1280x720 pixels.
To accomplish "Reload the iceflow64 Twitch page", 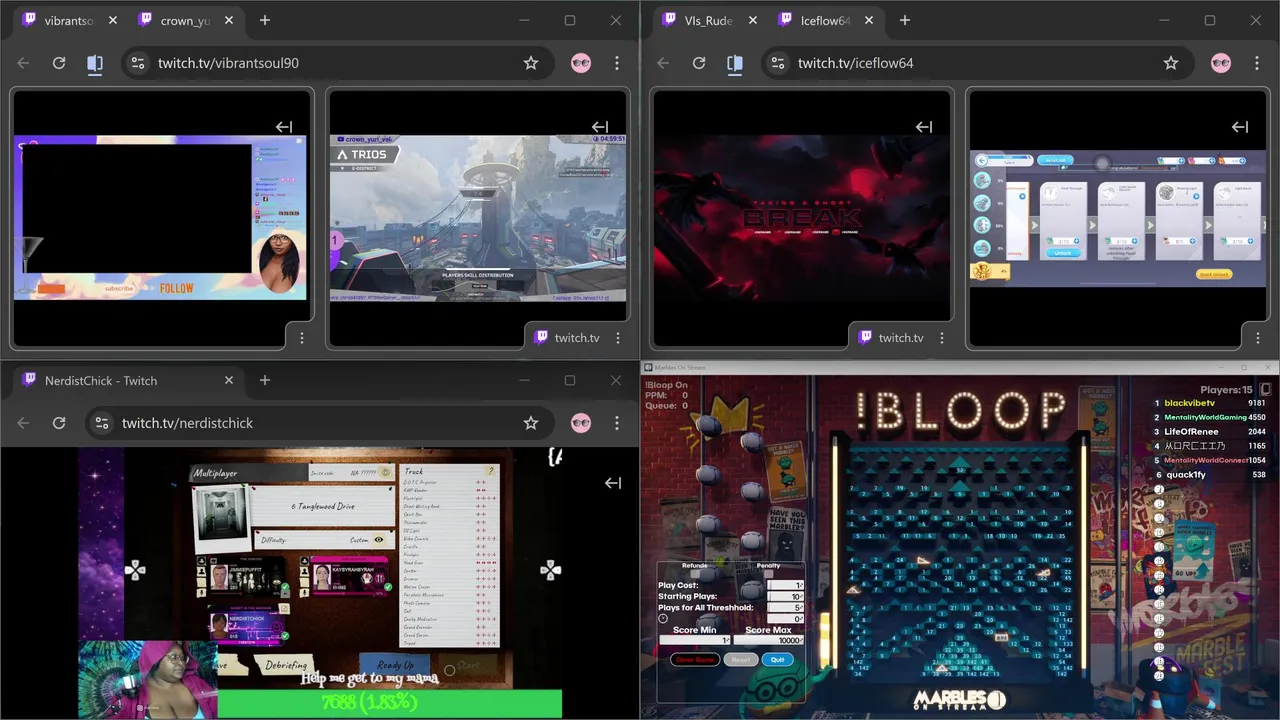I will (699, 63).
